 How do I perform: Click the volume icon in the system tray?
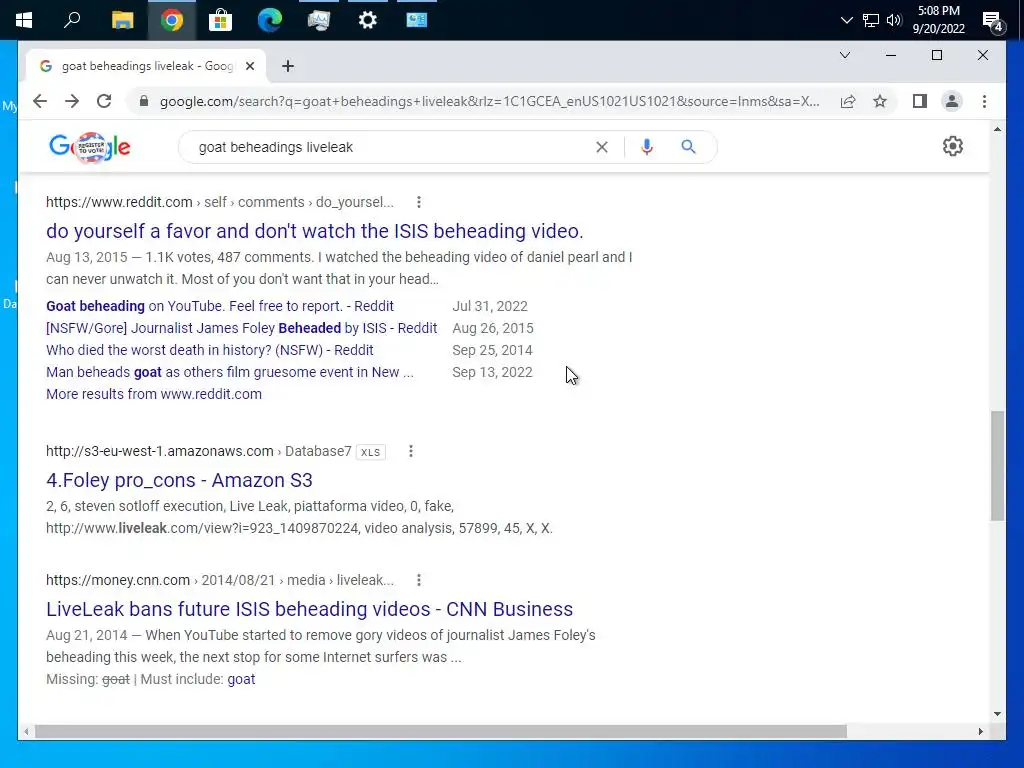894,20
